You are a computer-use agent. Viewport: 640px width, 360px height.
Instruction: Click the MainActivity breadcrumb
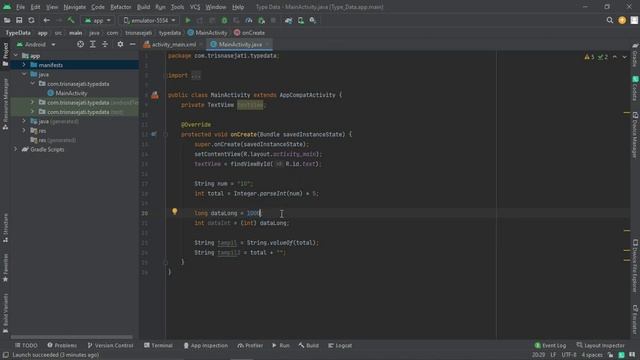pyautogui.click(x=207, y=33)
